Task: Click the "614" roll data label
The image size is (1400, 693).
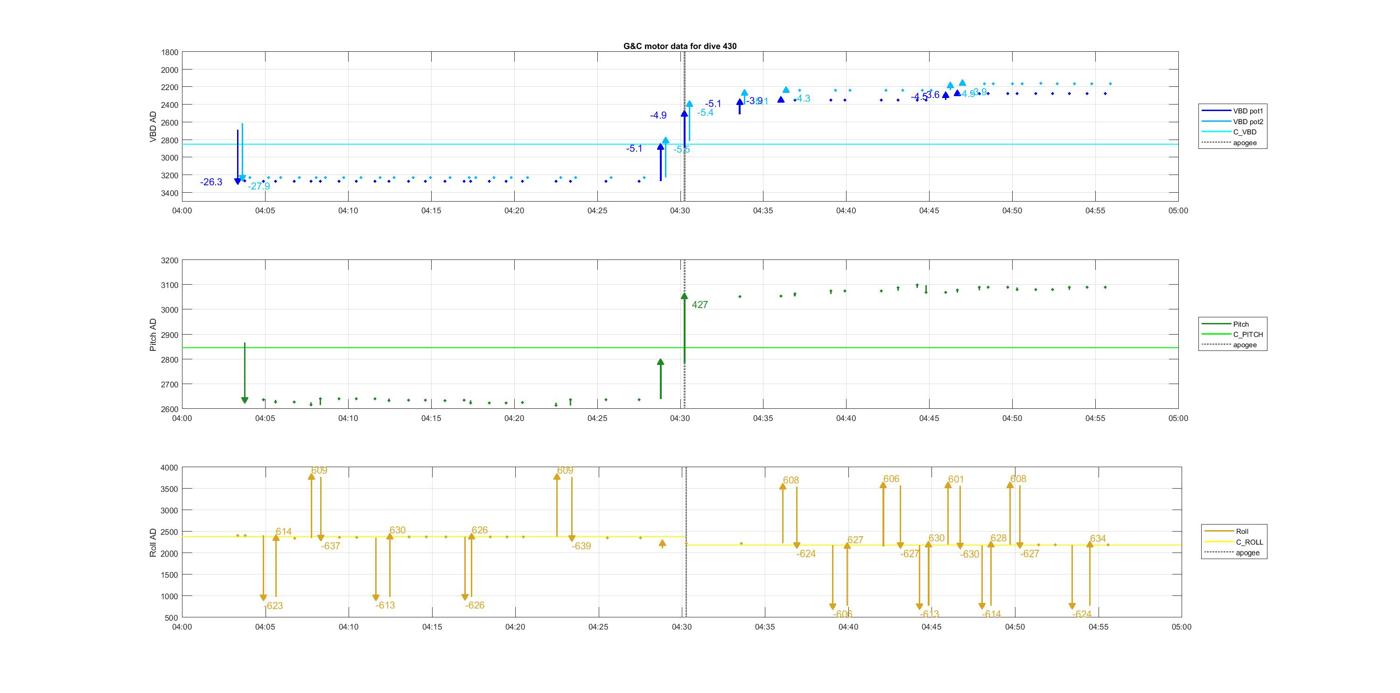Action: [284, 532]
